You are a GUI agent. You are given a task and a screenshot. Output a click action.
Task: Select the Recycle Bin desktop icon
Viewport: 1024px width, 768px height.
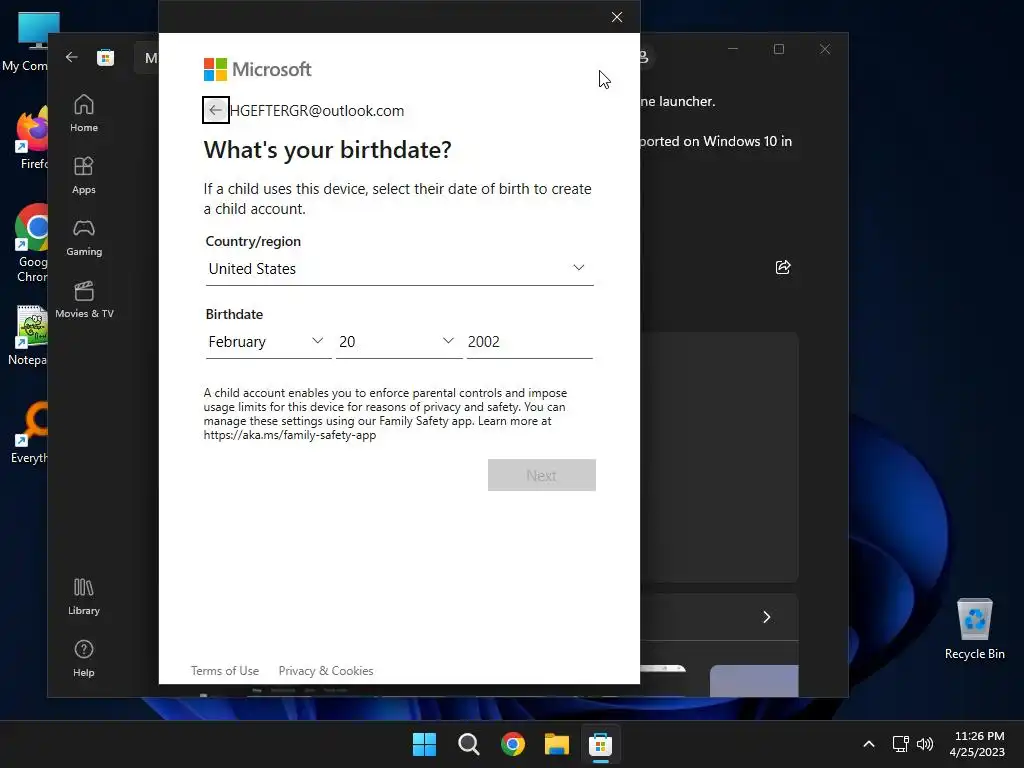coord(974,629)
